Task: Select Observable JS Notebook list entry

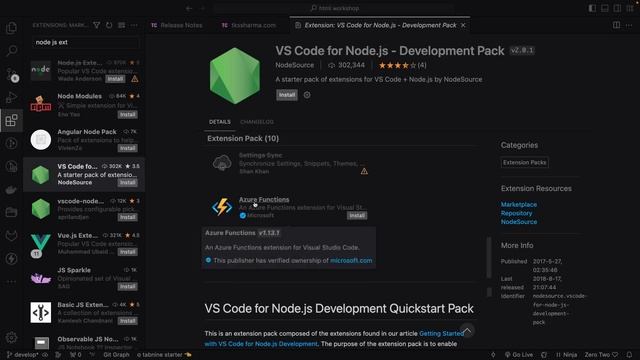Action: pyautogui.click(x=84, y=342)
